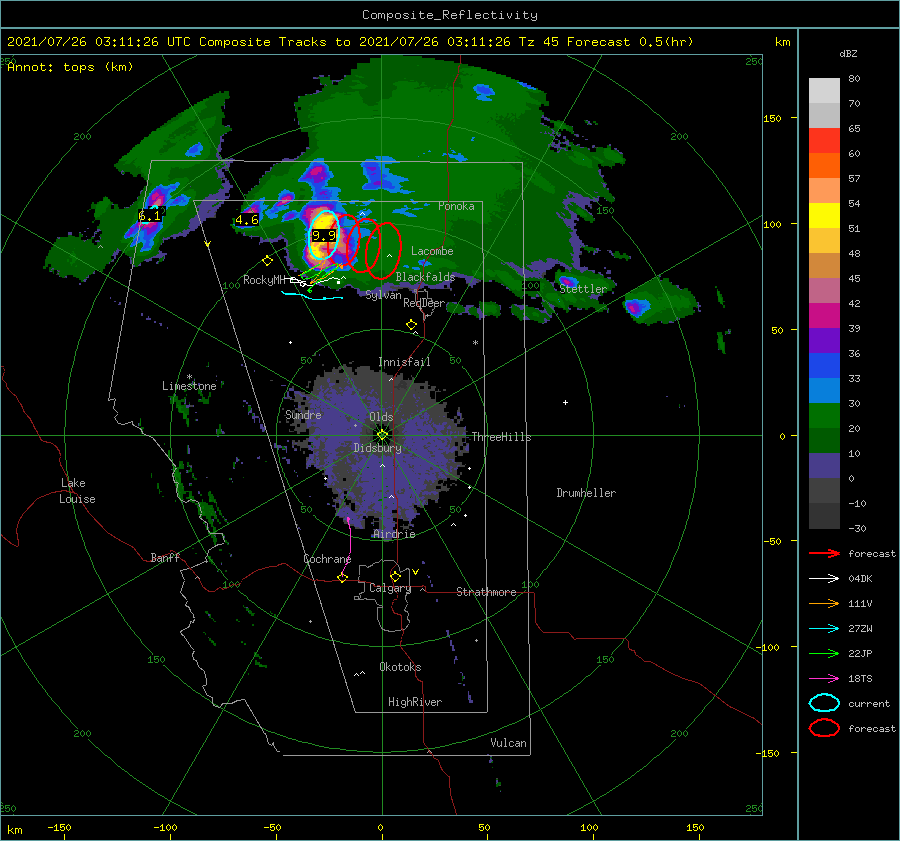900x841 pixels.
Task: Click the Blackfalds city label
Action: pos(425,277)
